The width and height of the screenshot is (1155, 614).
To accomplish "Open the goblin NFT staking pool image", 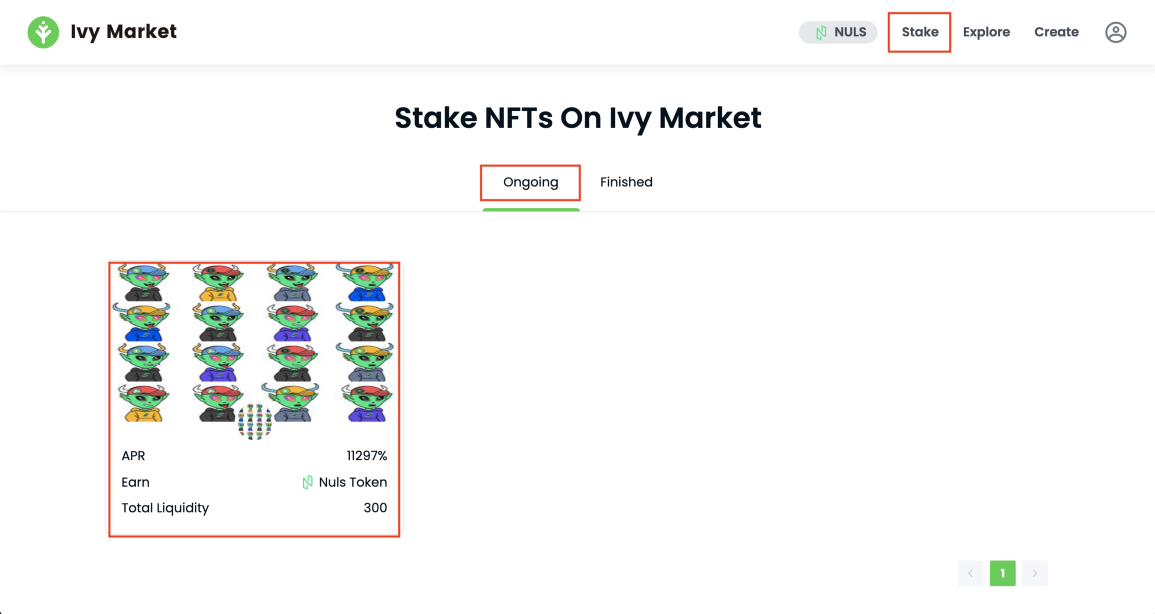I will 255,342.
